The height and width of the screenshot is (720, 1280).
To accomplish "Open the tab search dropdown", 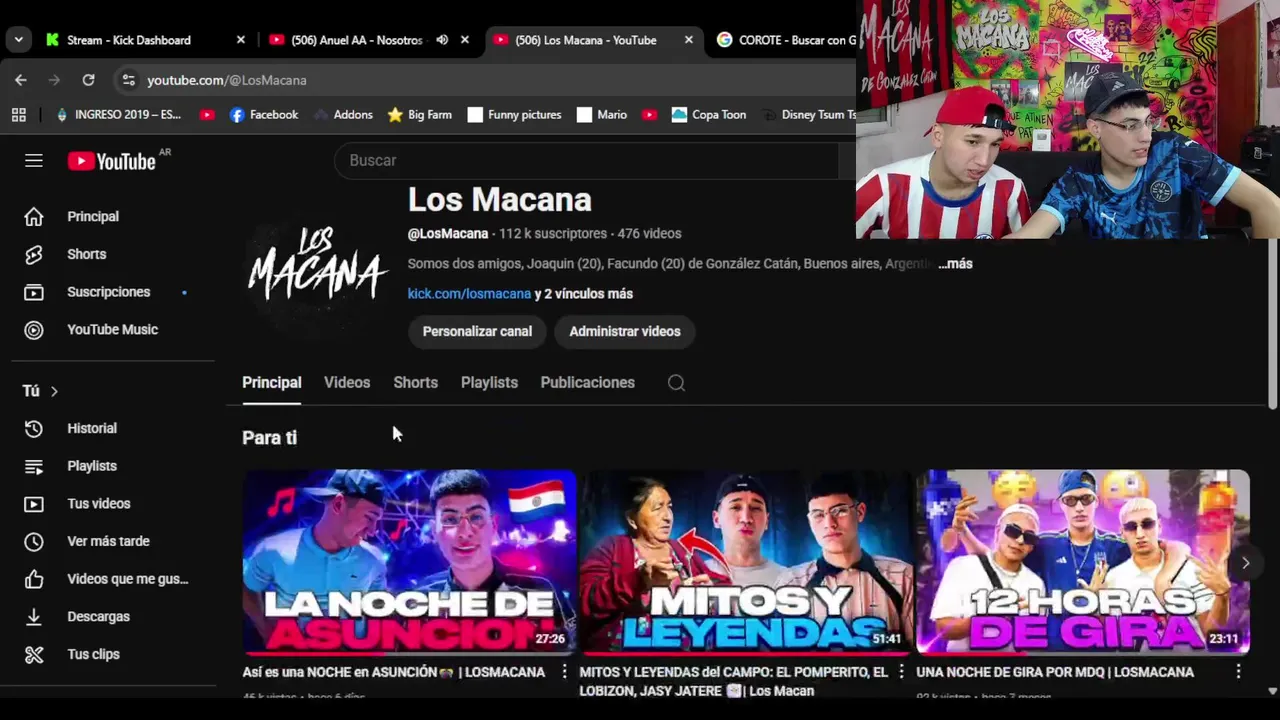I will (x=19, y=40).
